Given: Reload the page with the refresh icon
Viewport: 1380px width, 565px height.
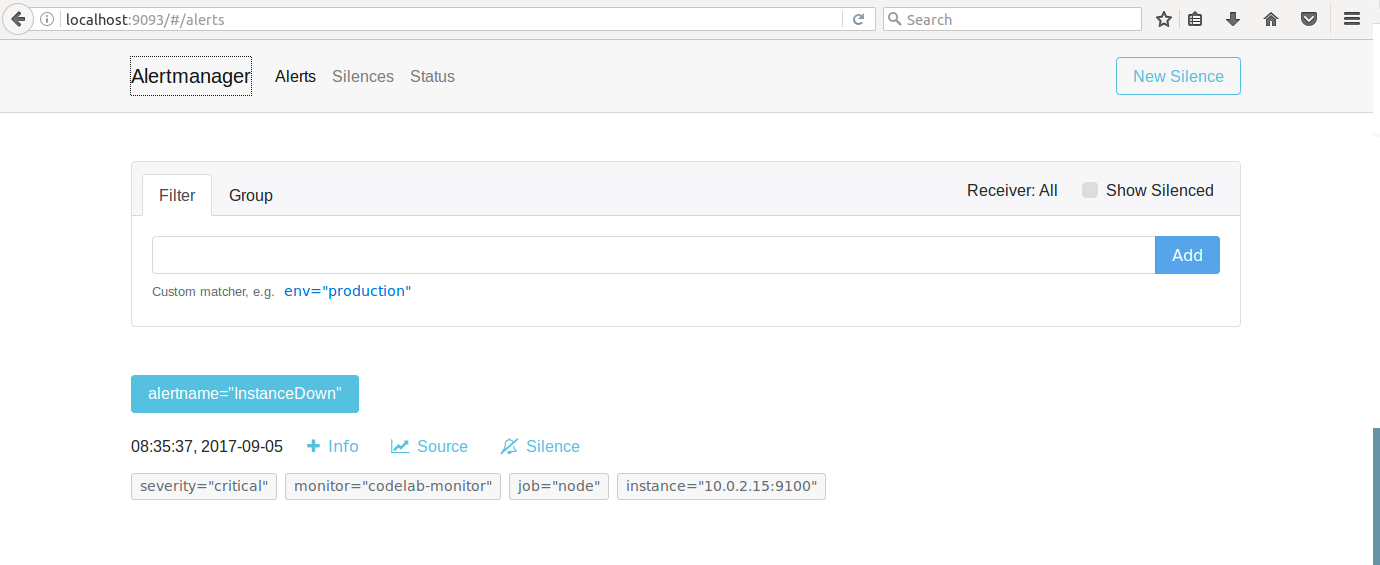Looking at the screenshot, I should (858, 19).
